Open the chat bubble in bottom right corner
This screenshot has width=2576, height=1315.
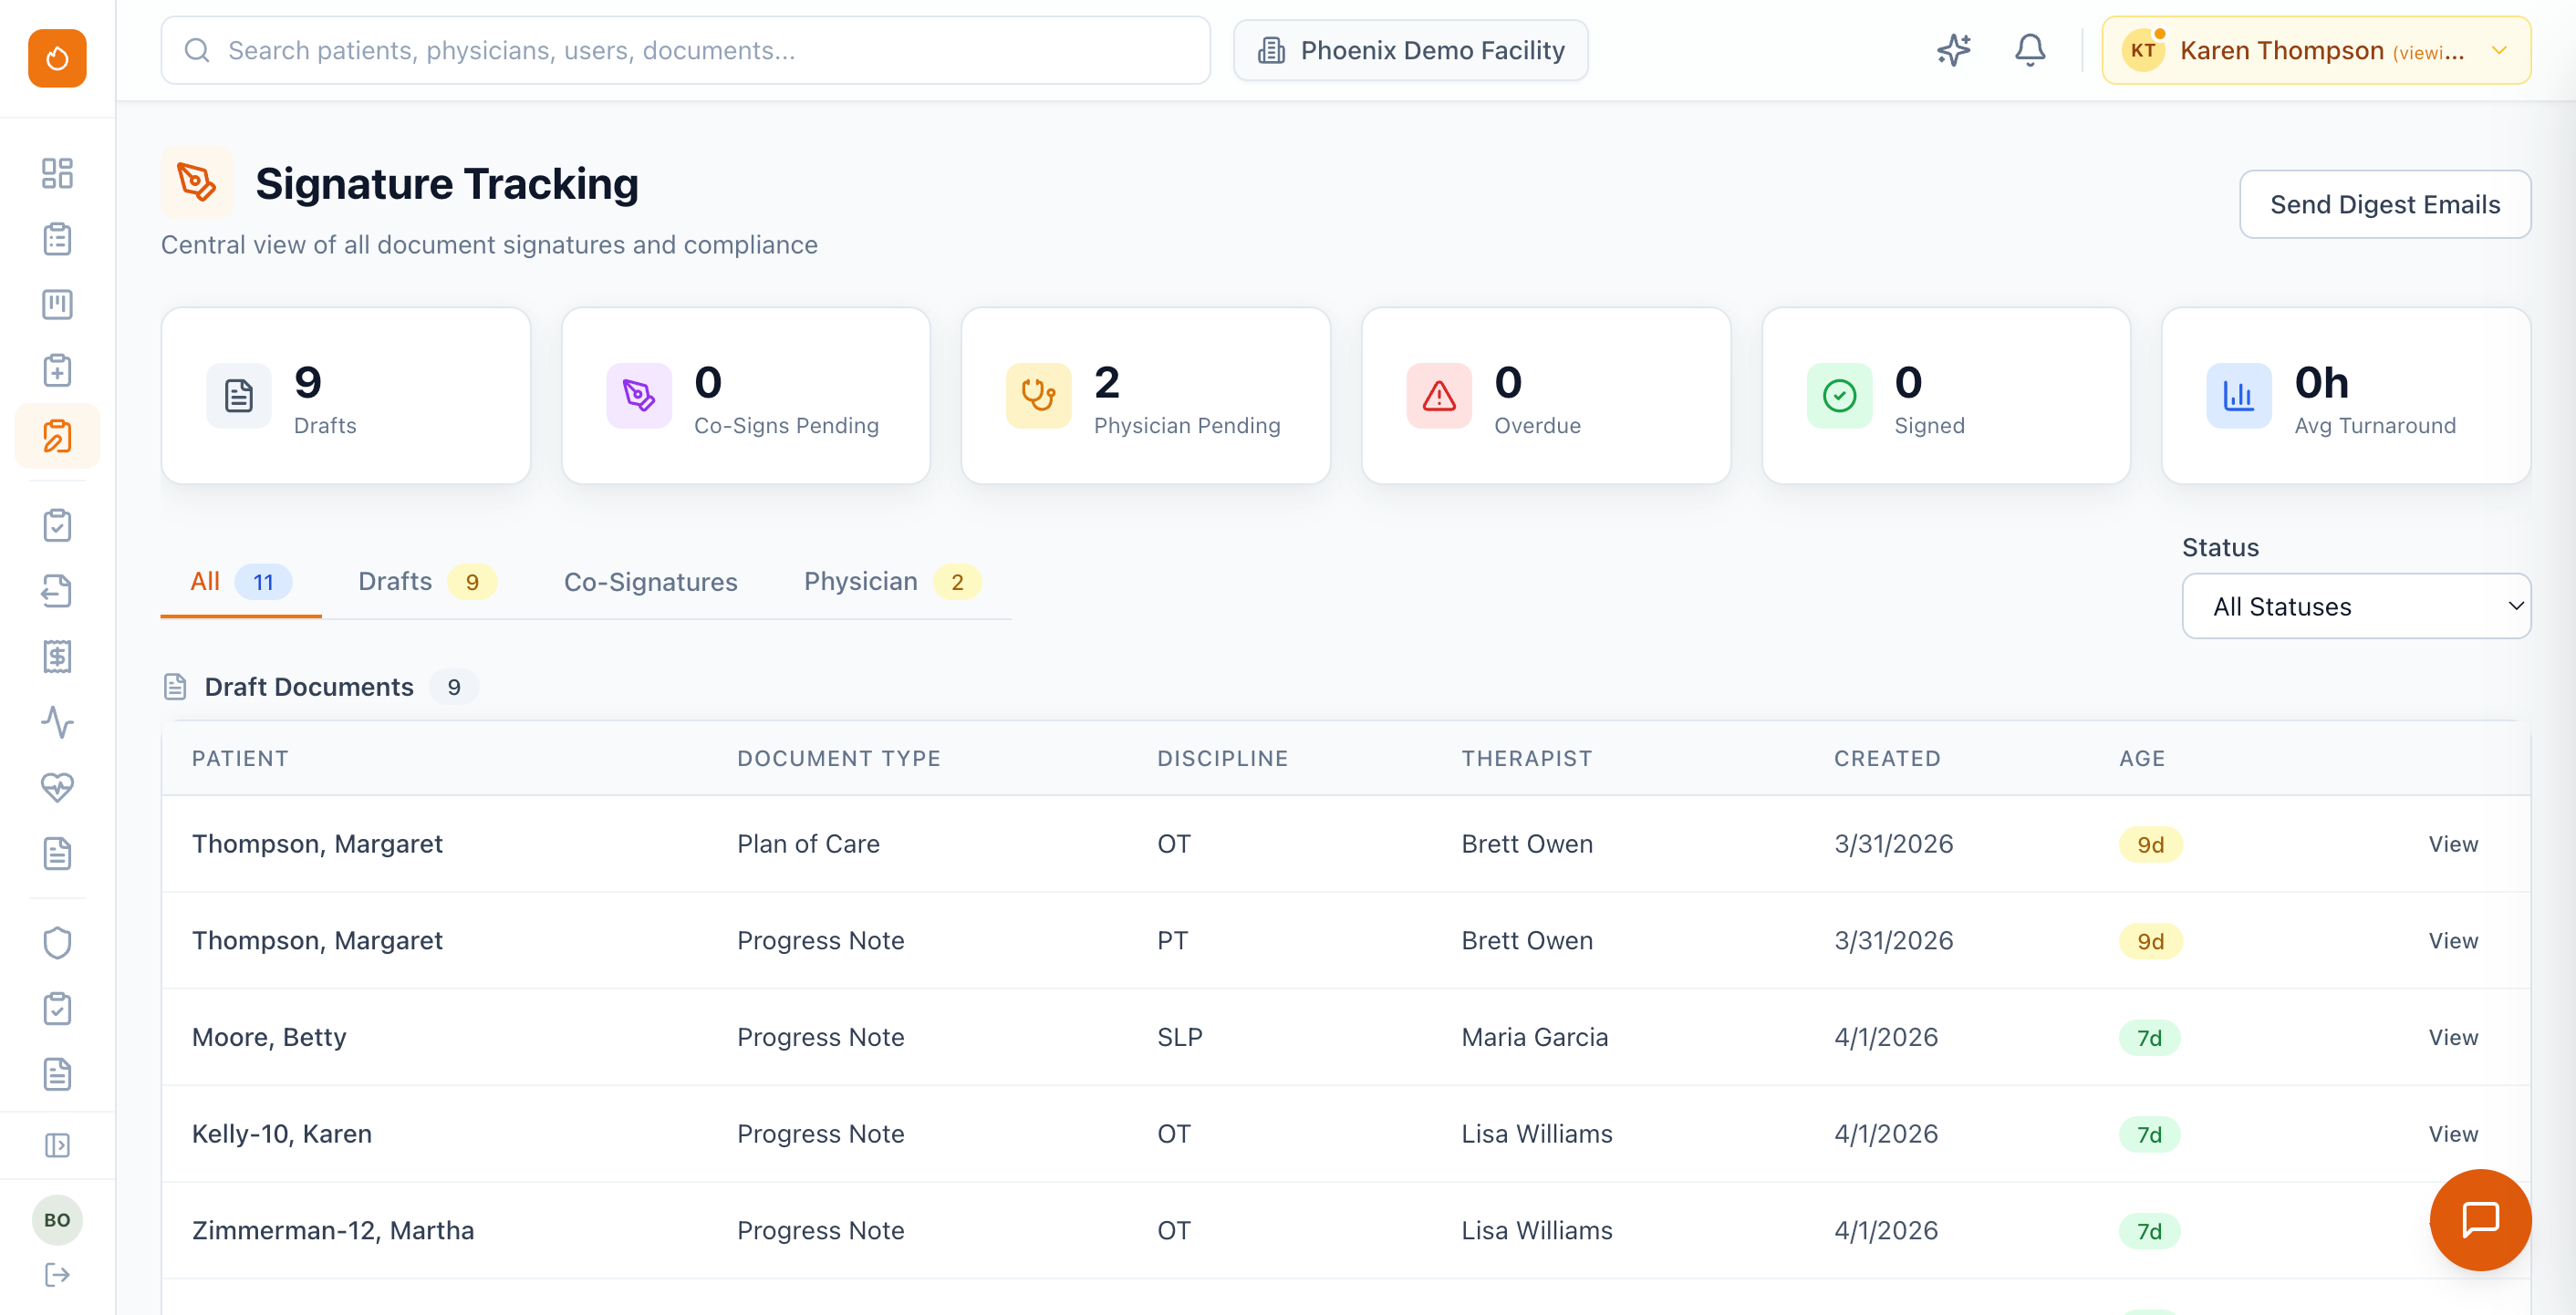click(x=2480, y=1219)
